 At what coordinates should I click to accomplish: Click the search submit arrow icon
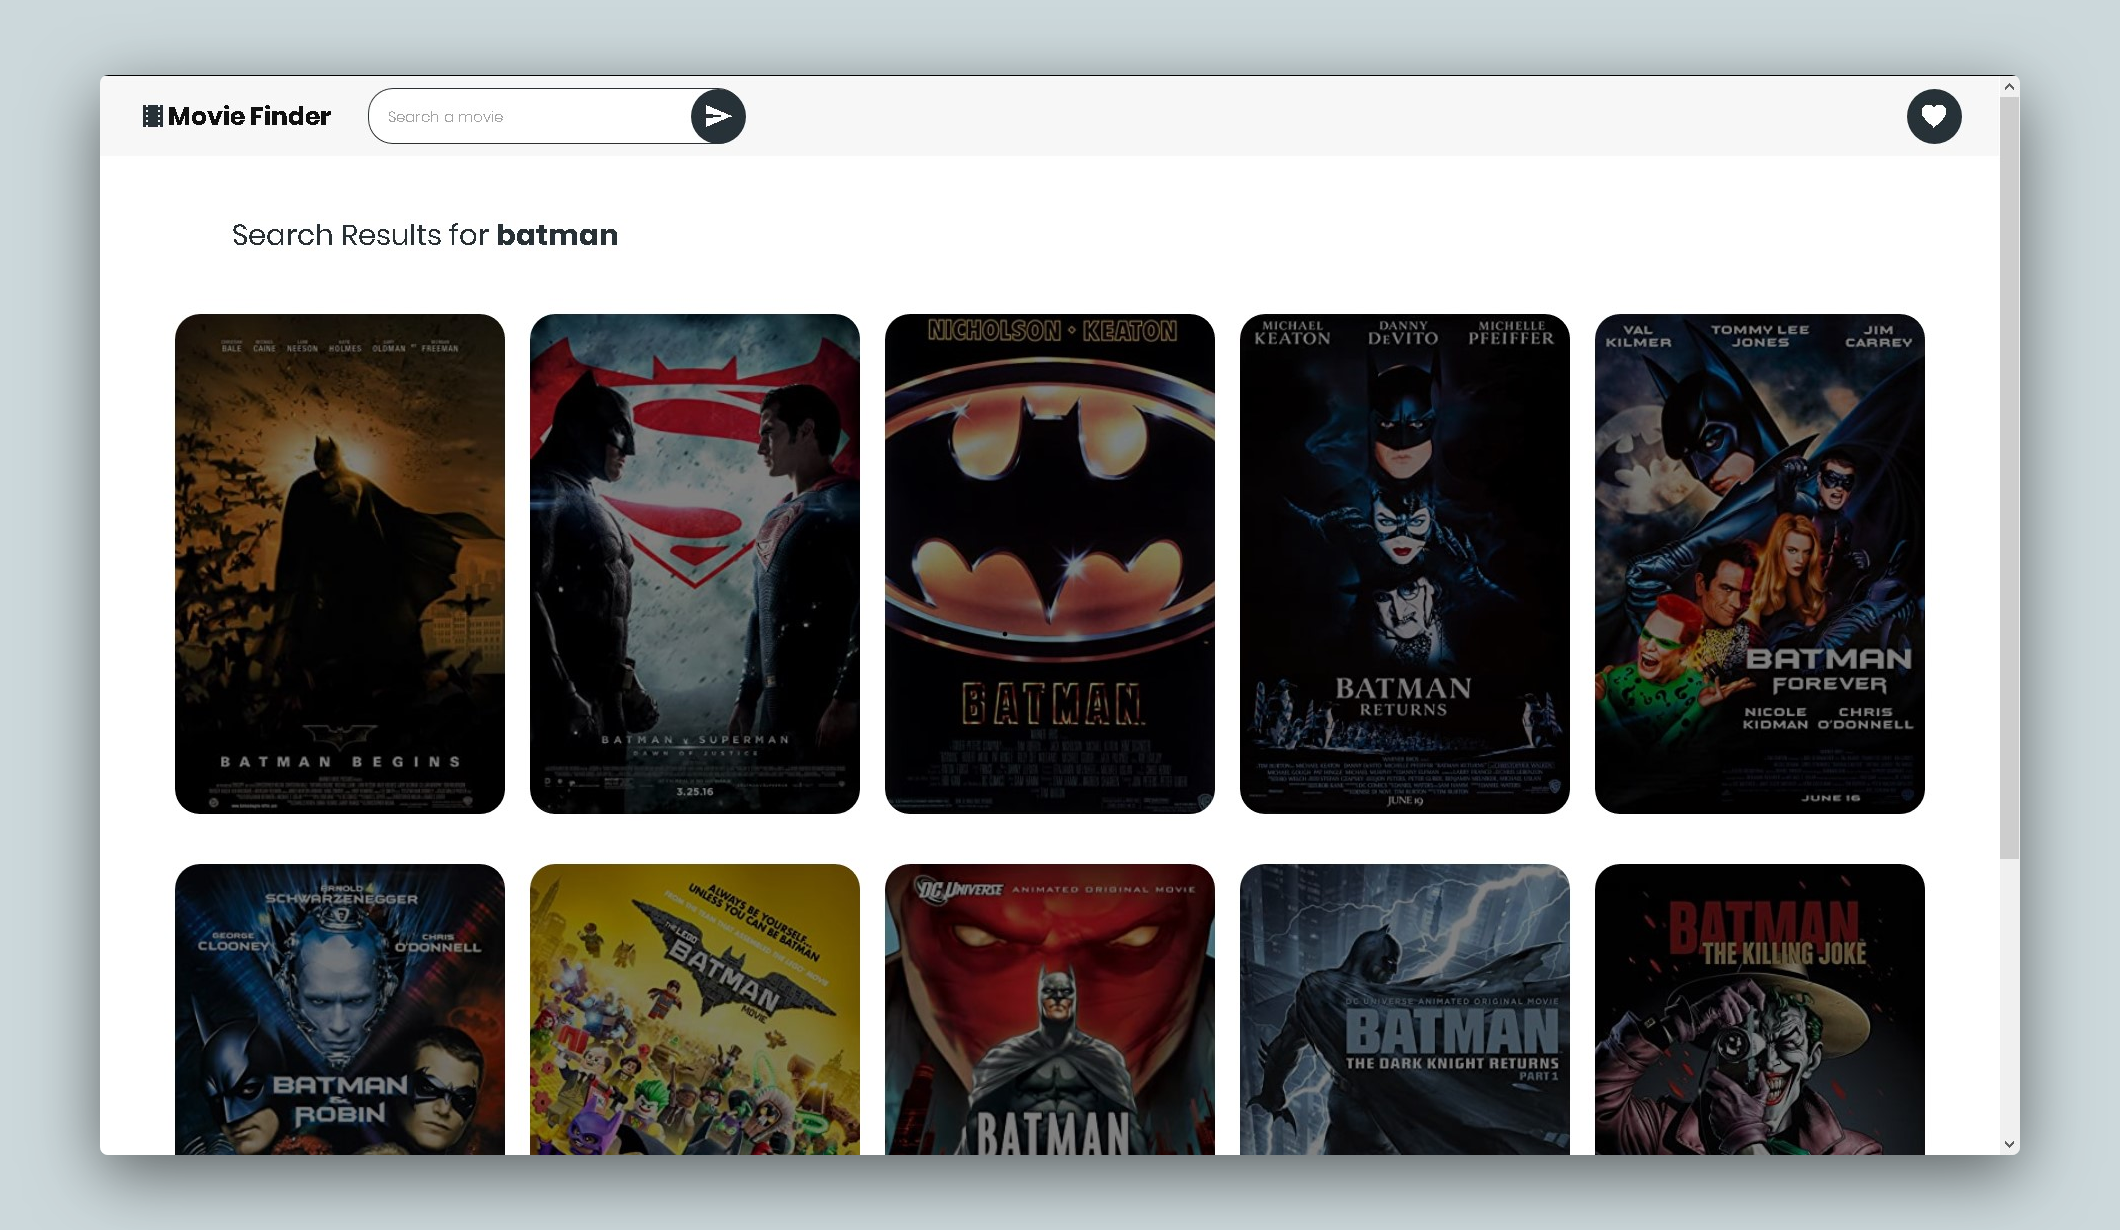point(718,116)
